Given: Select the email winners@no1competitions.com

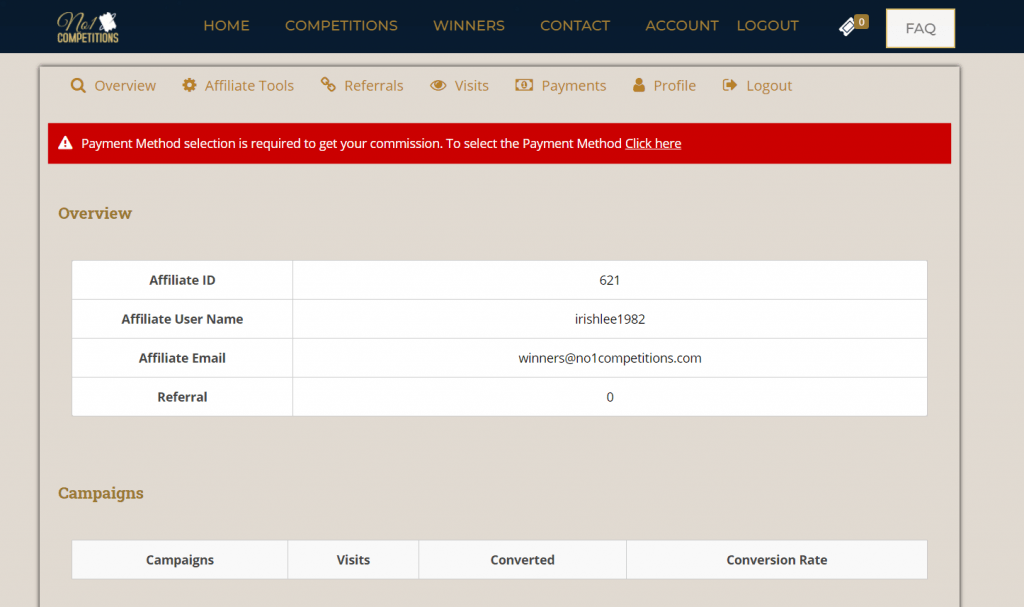Looking at the screenshot, I should click(610, 358).
